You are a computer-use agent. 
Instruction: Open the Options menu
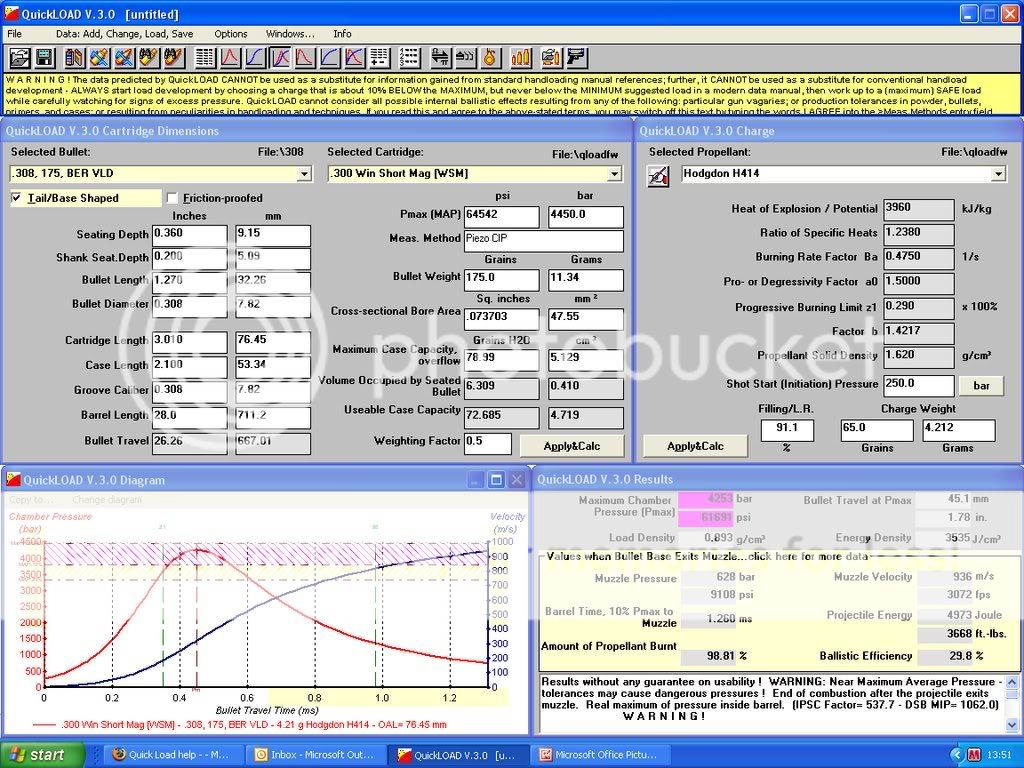[231, 33]
